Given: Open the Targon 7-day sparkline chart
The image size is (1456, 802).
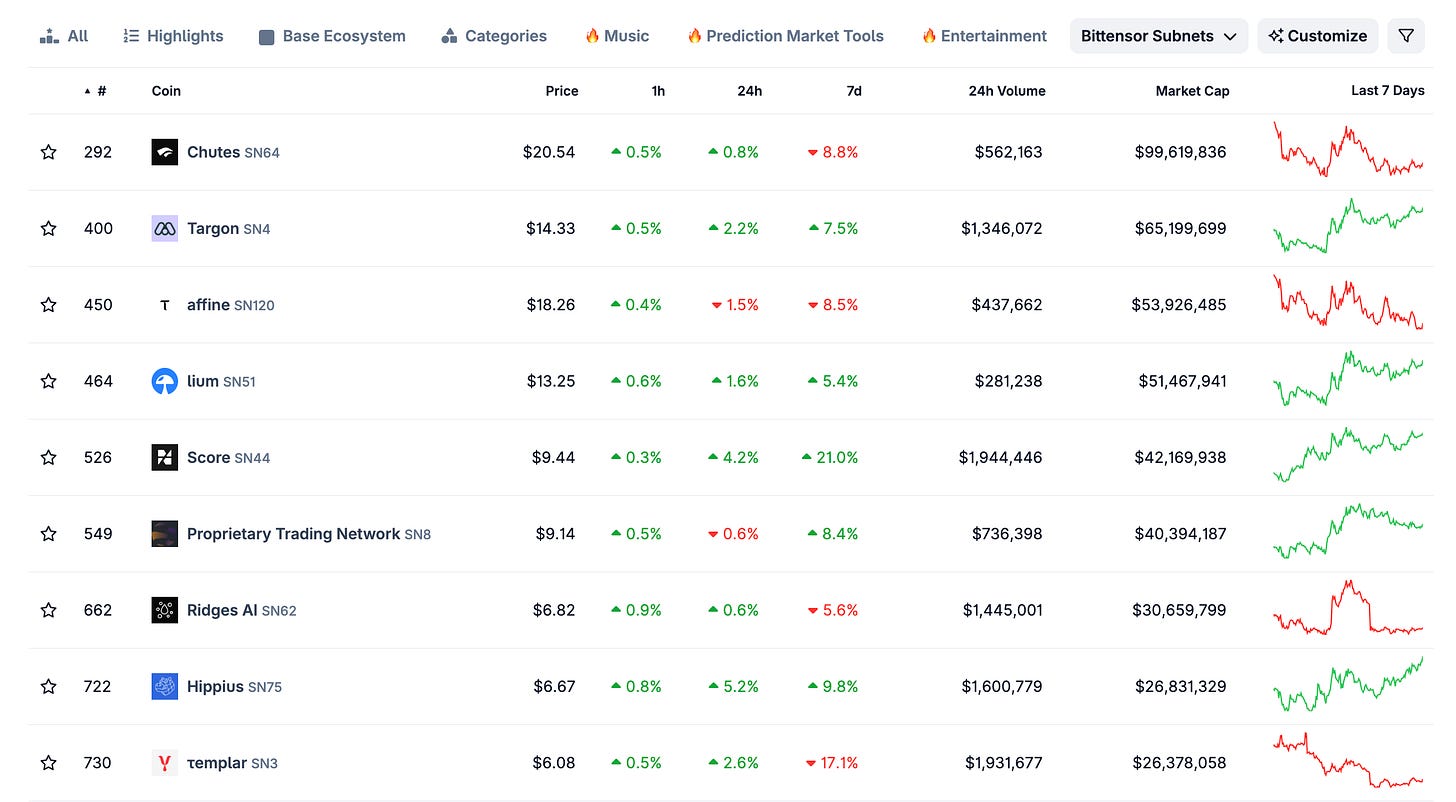Looking at the screenshot, I should (x=1348, y=226).
